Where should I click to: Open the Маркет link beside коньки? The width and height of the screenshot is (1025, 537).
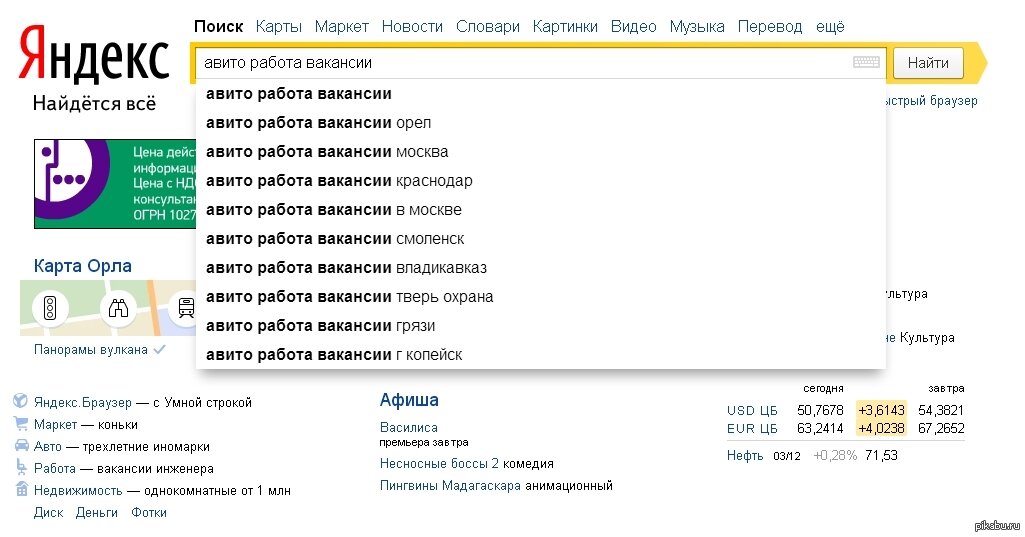click(x=56, y=425)
